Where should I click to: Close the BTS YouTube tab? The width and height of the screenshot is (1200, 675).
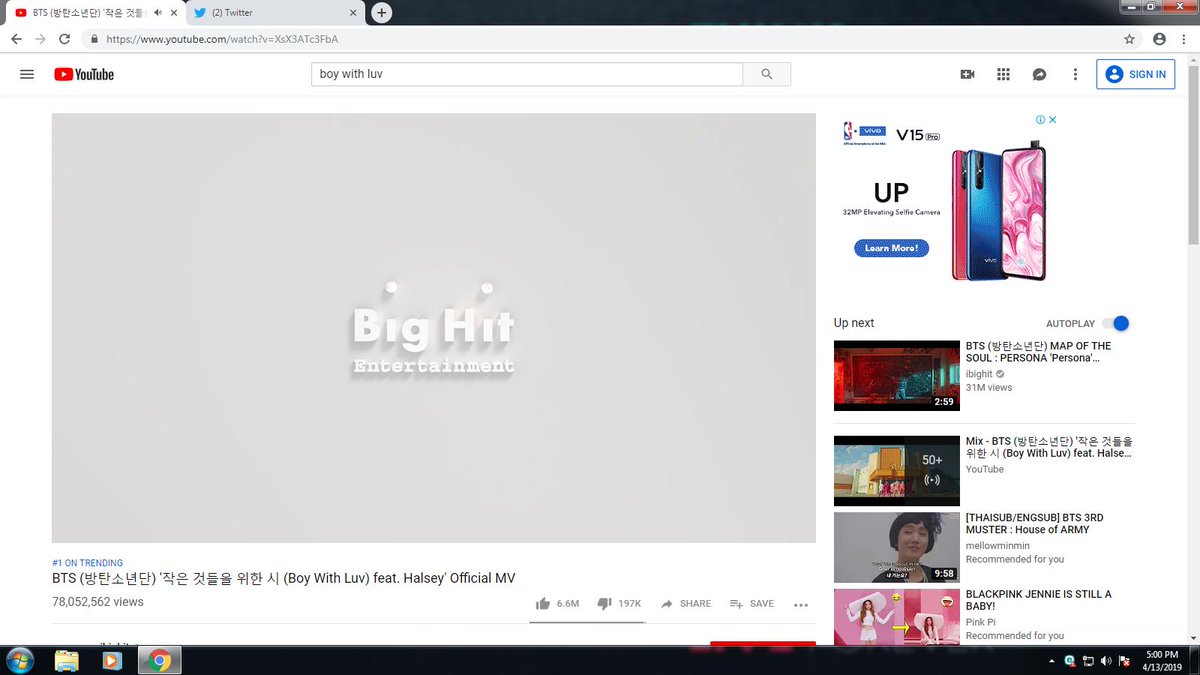pos(174,13)
